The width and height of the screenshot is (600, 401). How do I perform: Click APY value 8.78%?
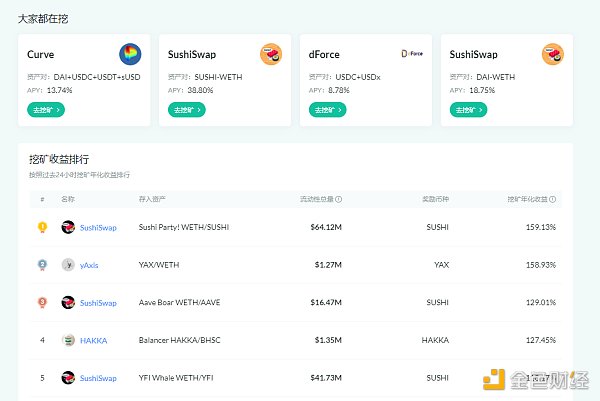(339, 90)
